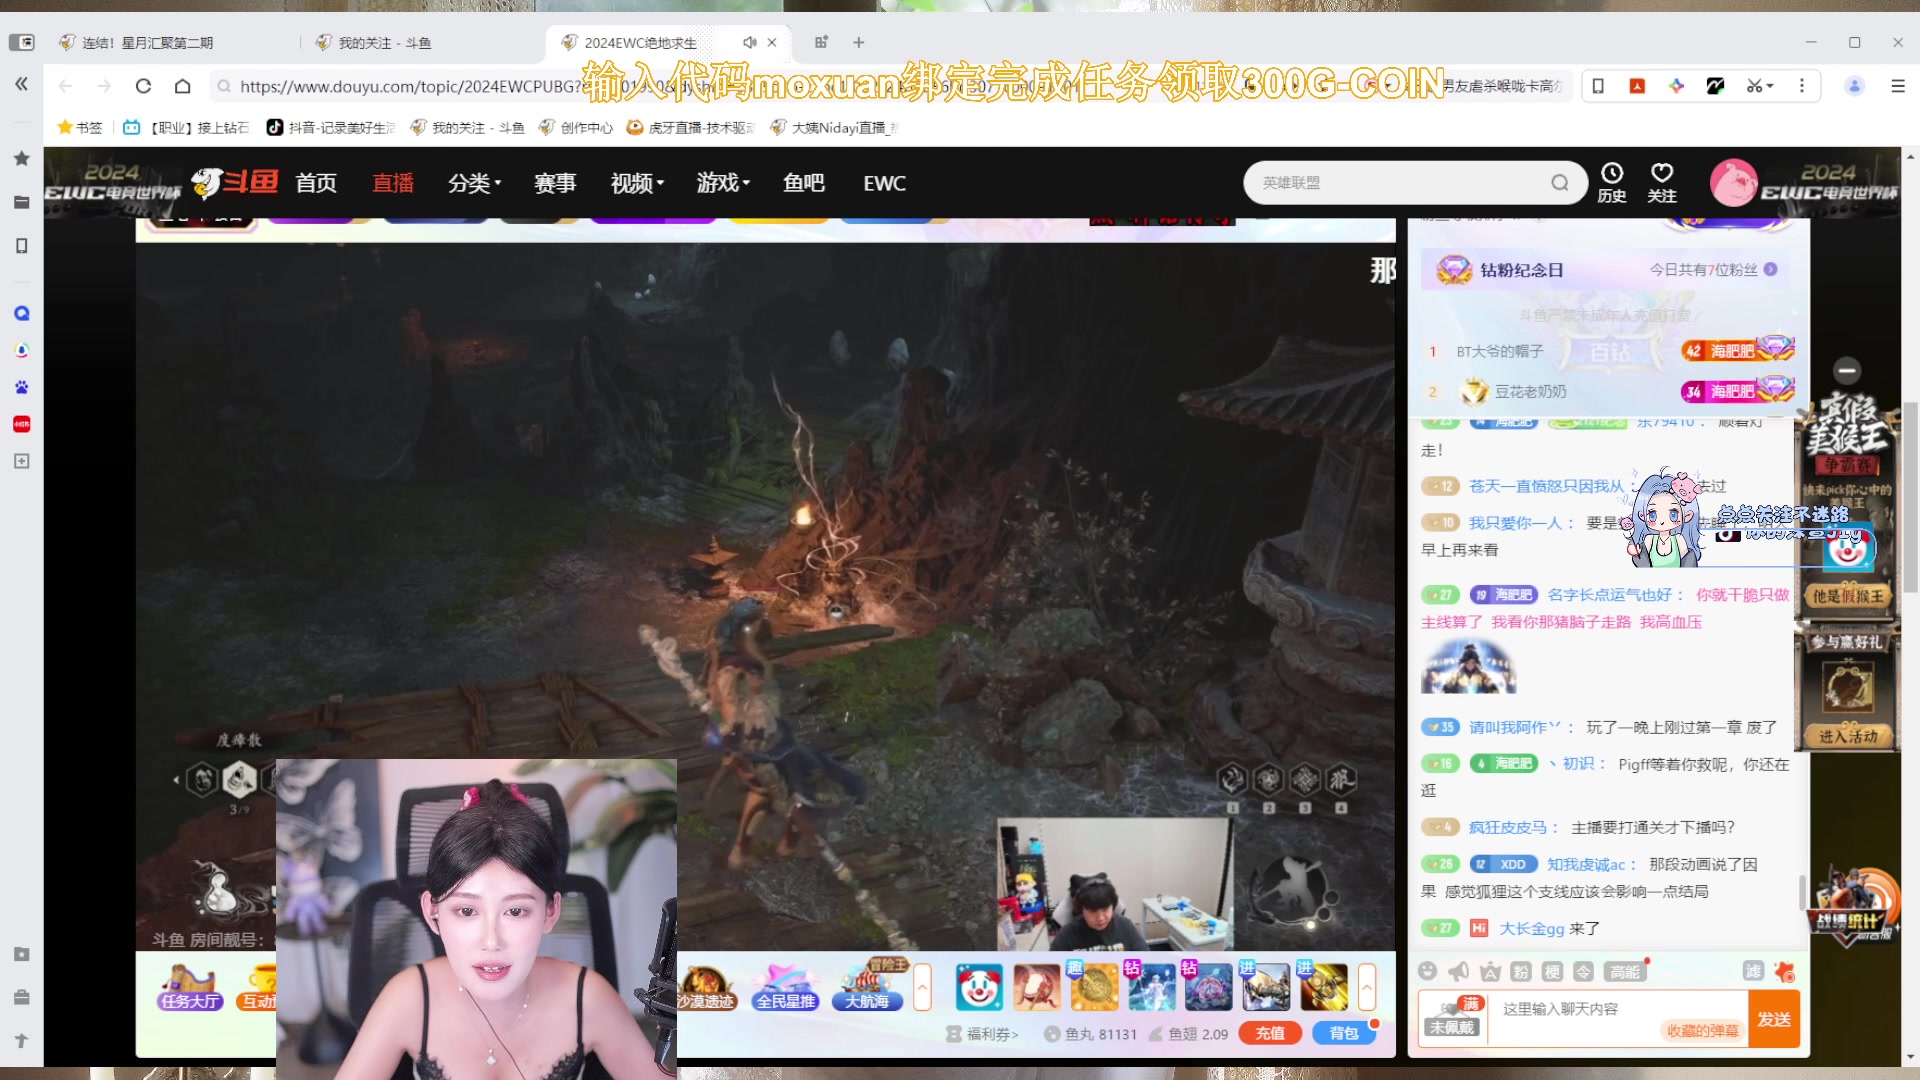
Task: Reload the page with the refresh icon
Action: (x=143, y=86)
